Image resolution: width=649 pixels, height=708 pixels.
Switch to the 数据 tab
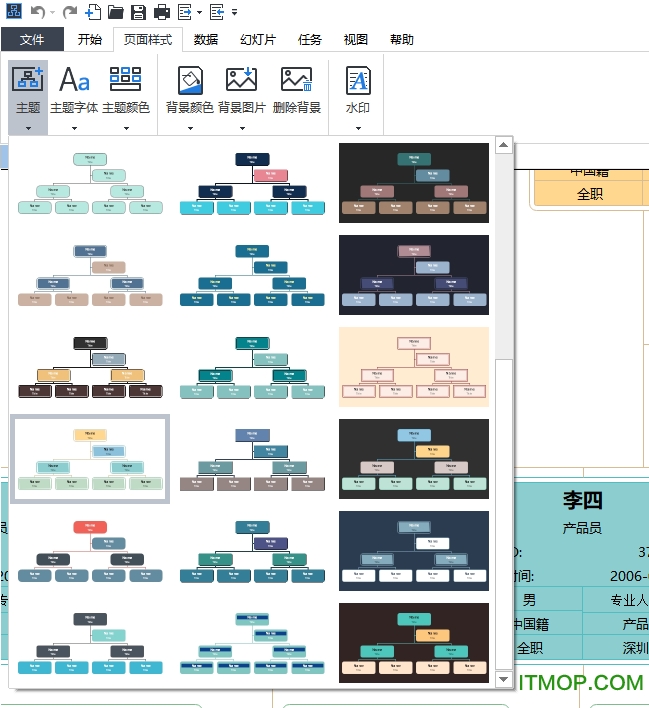[206, 40]
